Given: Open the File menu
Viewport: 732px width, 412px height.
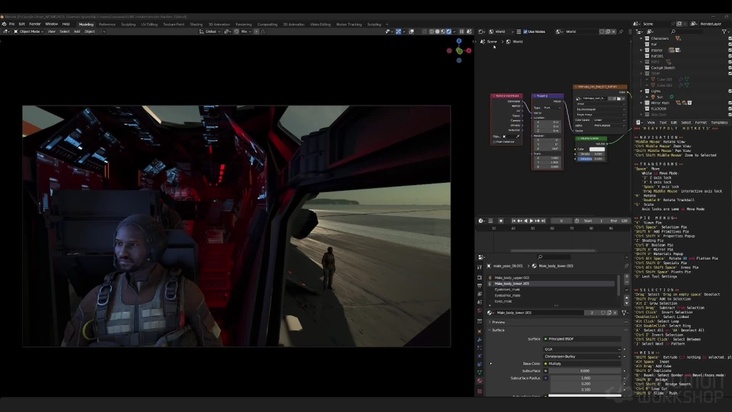Looking at the screenshot, I should point(12,24).
